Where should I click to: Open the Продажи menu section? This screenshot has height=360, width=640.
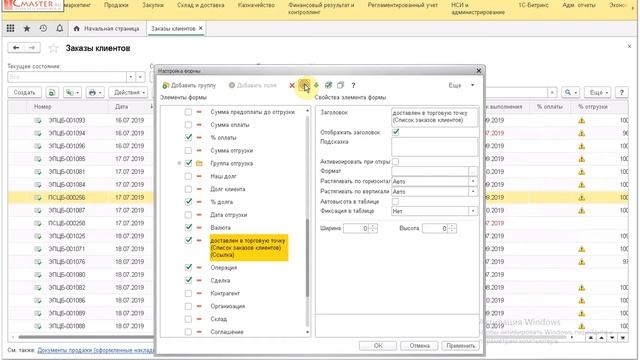pyautogui.click(x=116, y=5)
